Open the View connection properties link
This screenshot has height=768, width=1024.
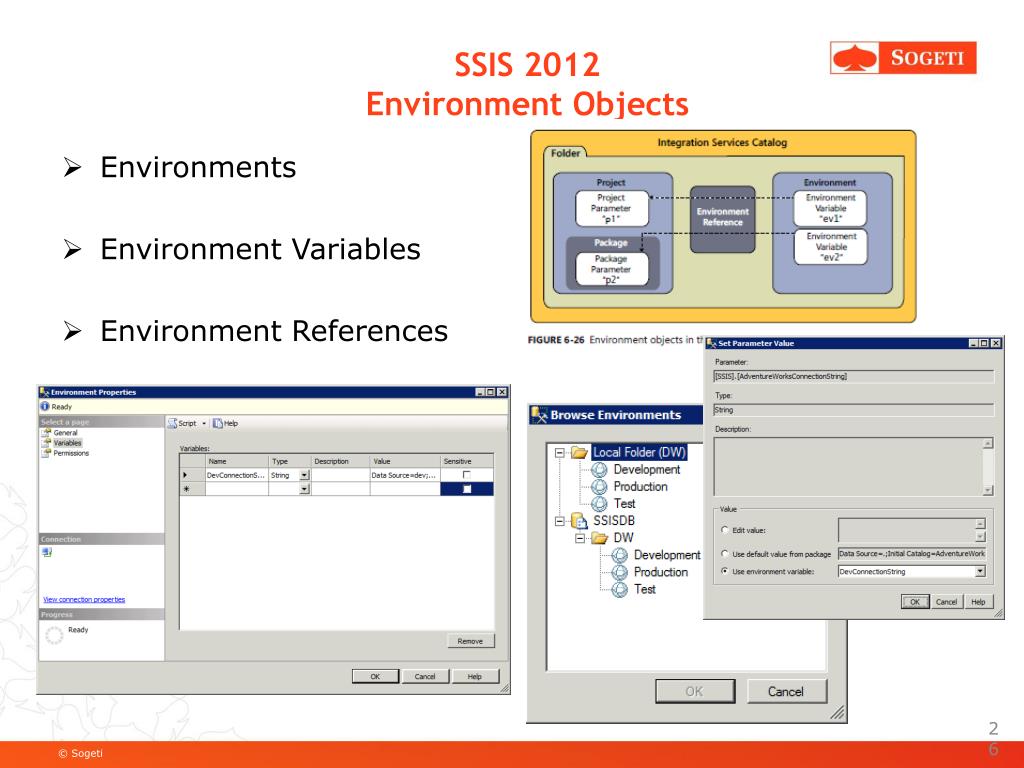[x=84, y=600]
